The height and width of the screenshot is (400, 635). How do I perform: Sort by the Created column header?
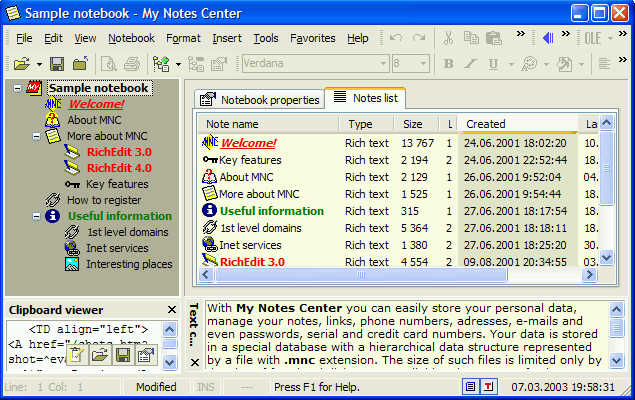click(518, 124)
